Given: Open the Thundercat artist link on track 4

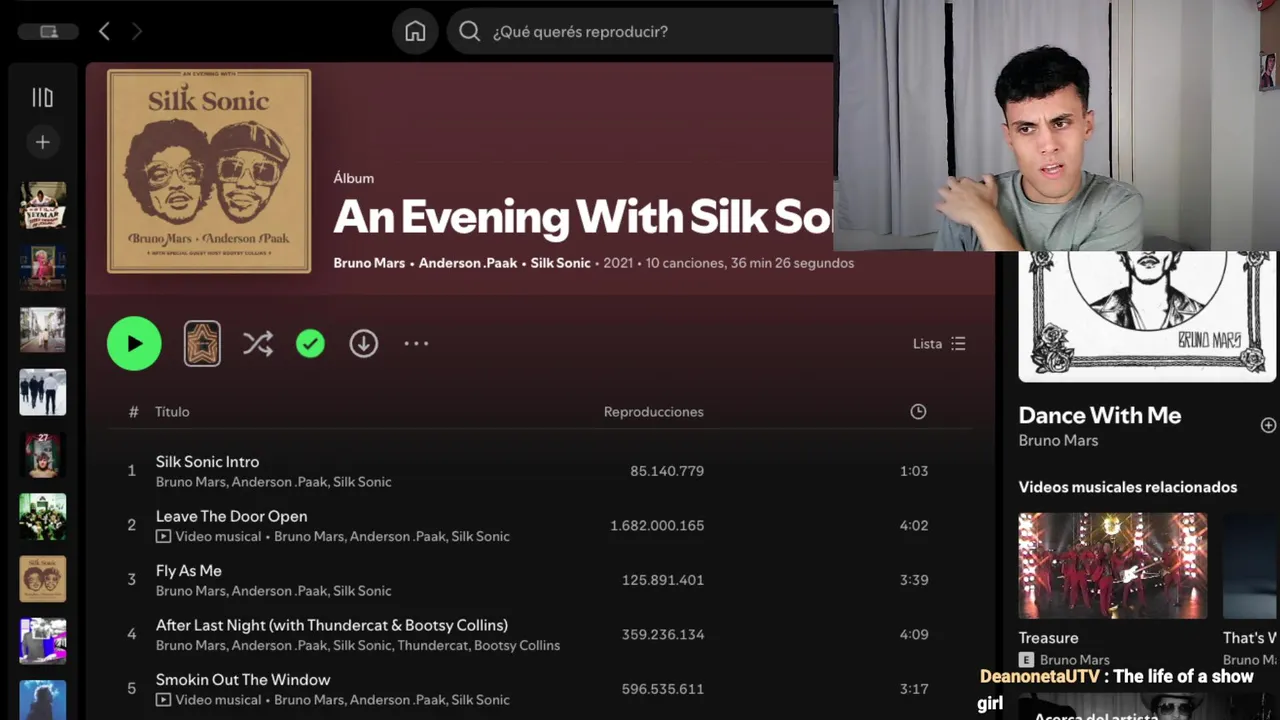Looking at the screenshot, I should pyautogui.click(x=430, y=645).
